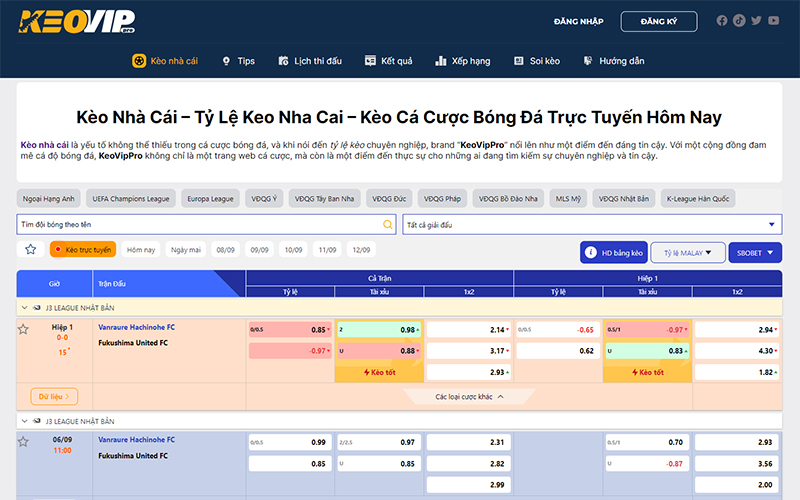Image resolution: width=800 pixels, height=500 pixels.
Task: Open the Tỷ lệ MALAY odds dropdown
Action: pos(688,253)
